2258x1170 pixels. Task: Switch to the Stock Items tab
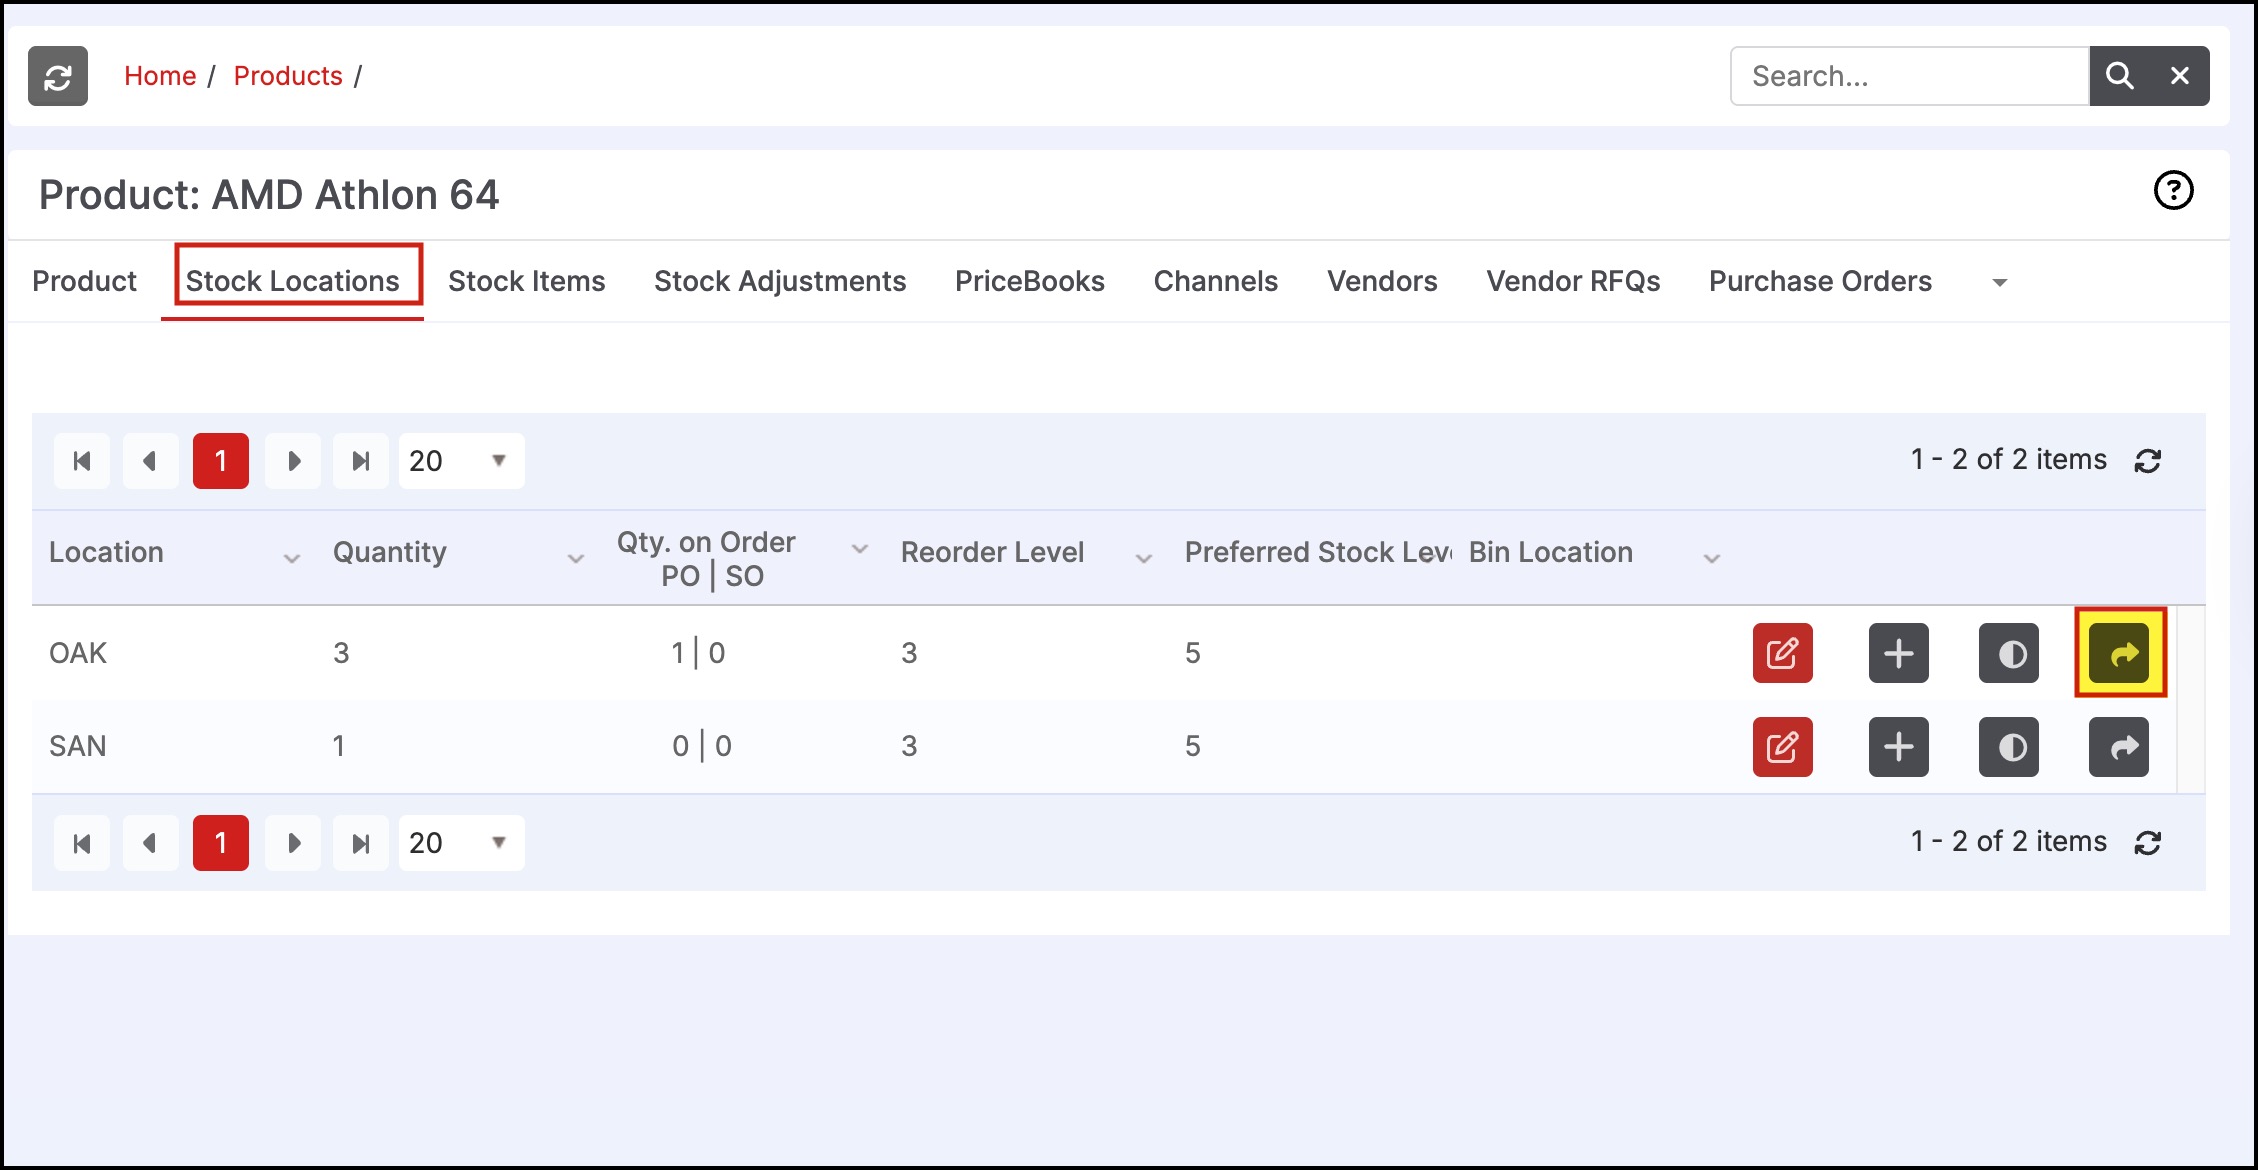tap(527, 281)
